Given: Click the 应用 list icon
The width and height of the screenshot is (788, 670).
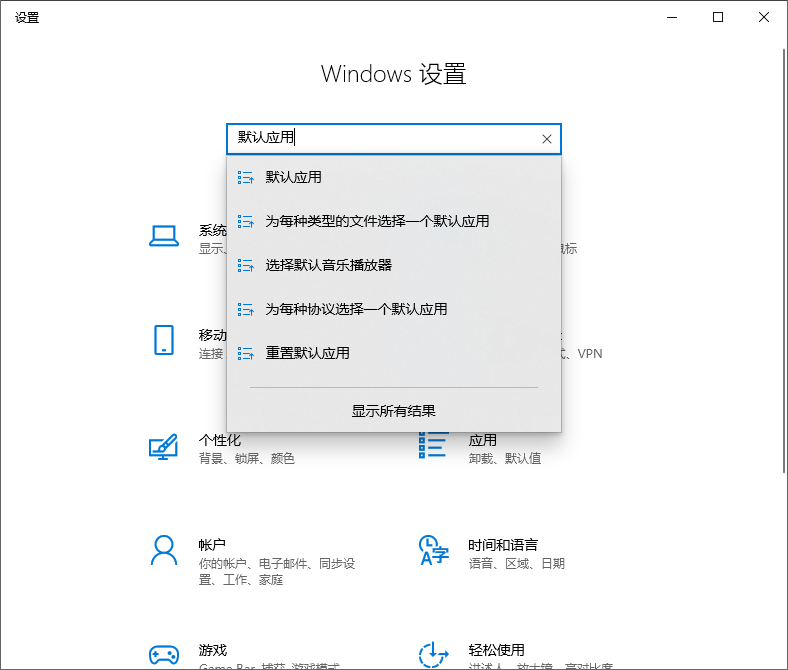Looking at the screenshot, I should coord(434,445).
